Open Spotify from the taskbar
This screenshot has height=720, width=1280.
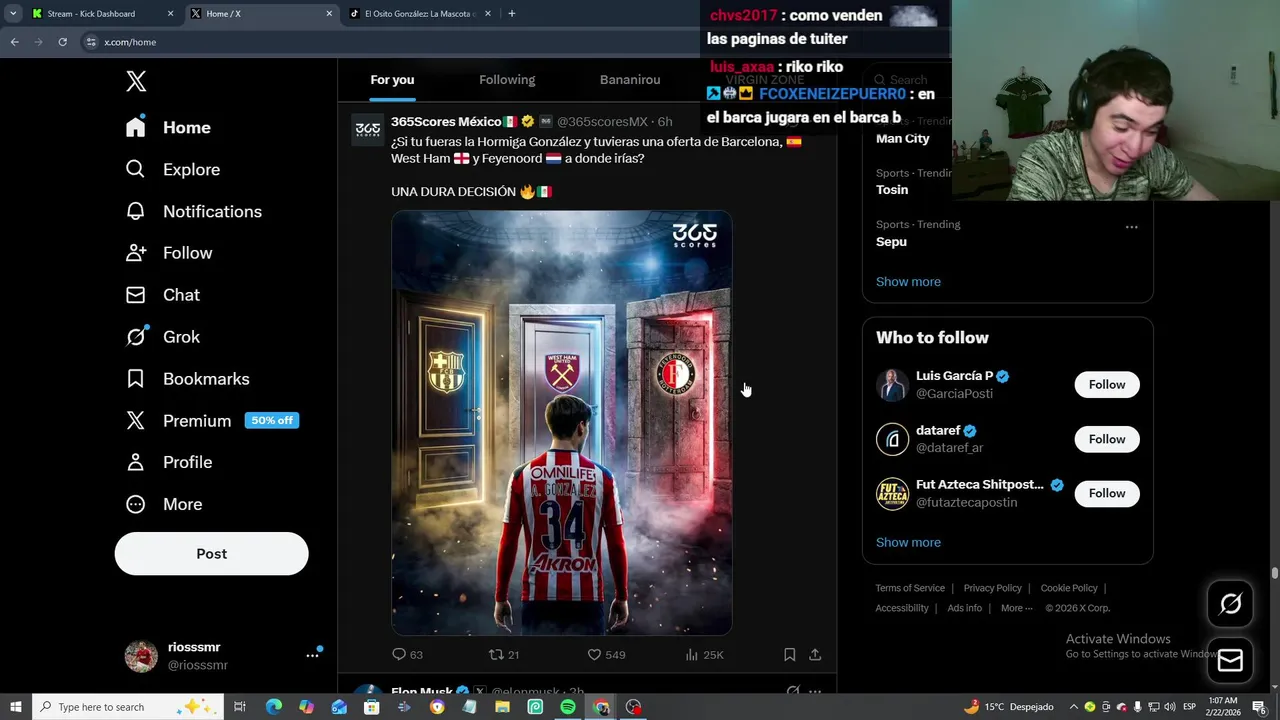coord(567,707)
